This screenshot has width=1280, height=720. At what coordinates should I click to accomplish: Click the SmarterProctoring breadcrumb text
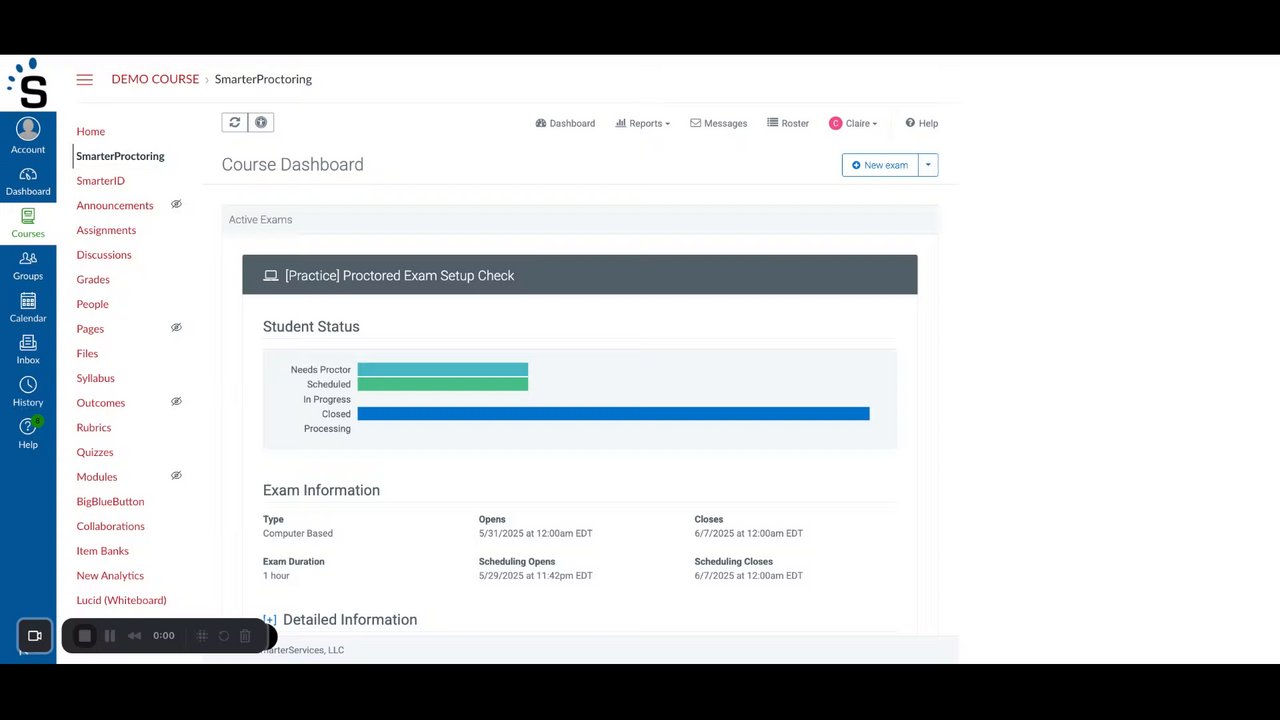[x=263, y=79]
